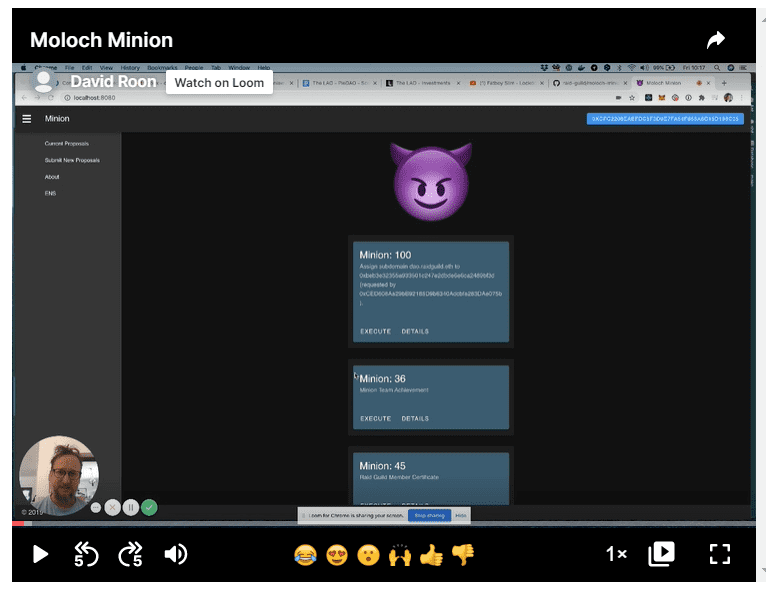766x590 pixels.
Task: Rewind the video five seconds
Action: [86, 554]
